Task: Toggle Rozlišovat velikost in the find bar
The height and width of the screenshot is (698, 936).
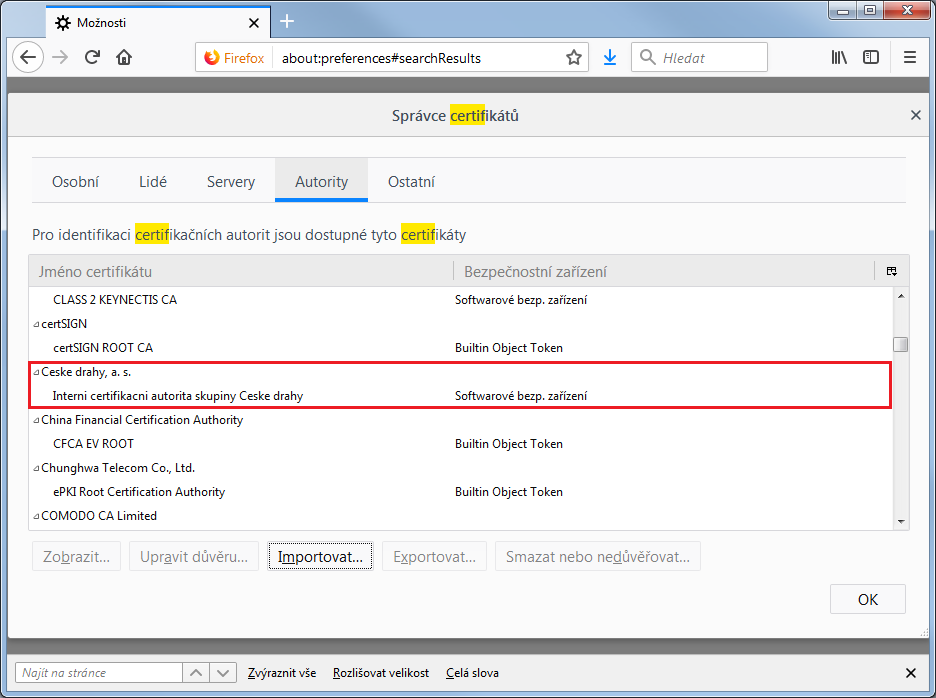Action: [x=381, y=673]
